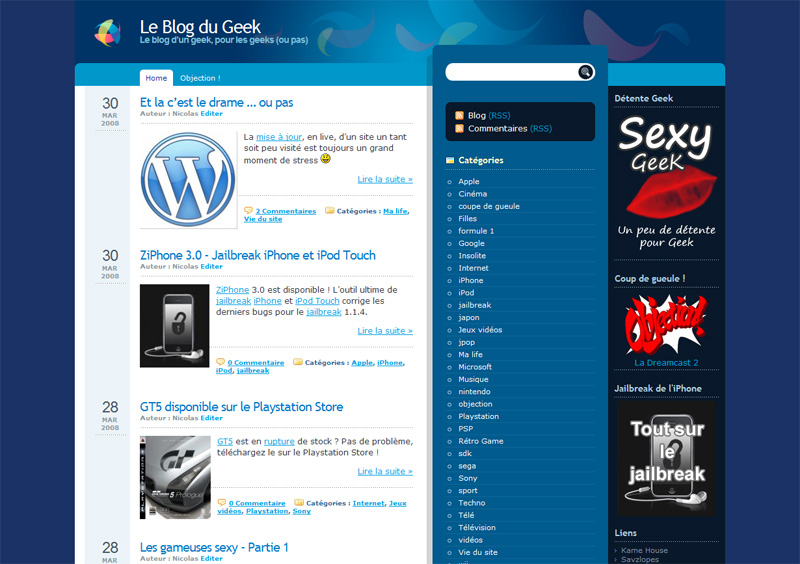Click the GT5 Prologue cover thumbnail
This screenshot has width=800, height=564.
pyautogui.click(x=175, y=477)
